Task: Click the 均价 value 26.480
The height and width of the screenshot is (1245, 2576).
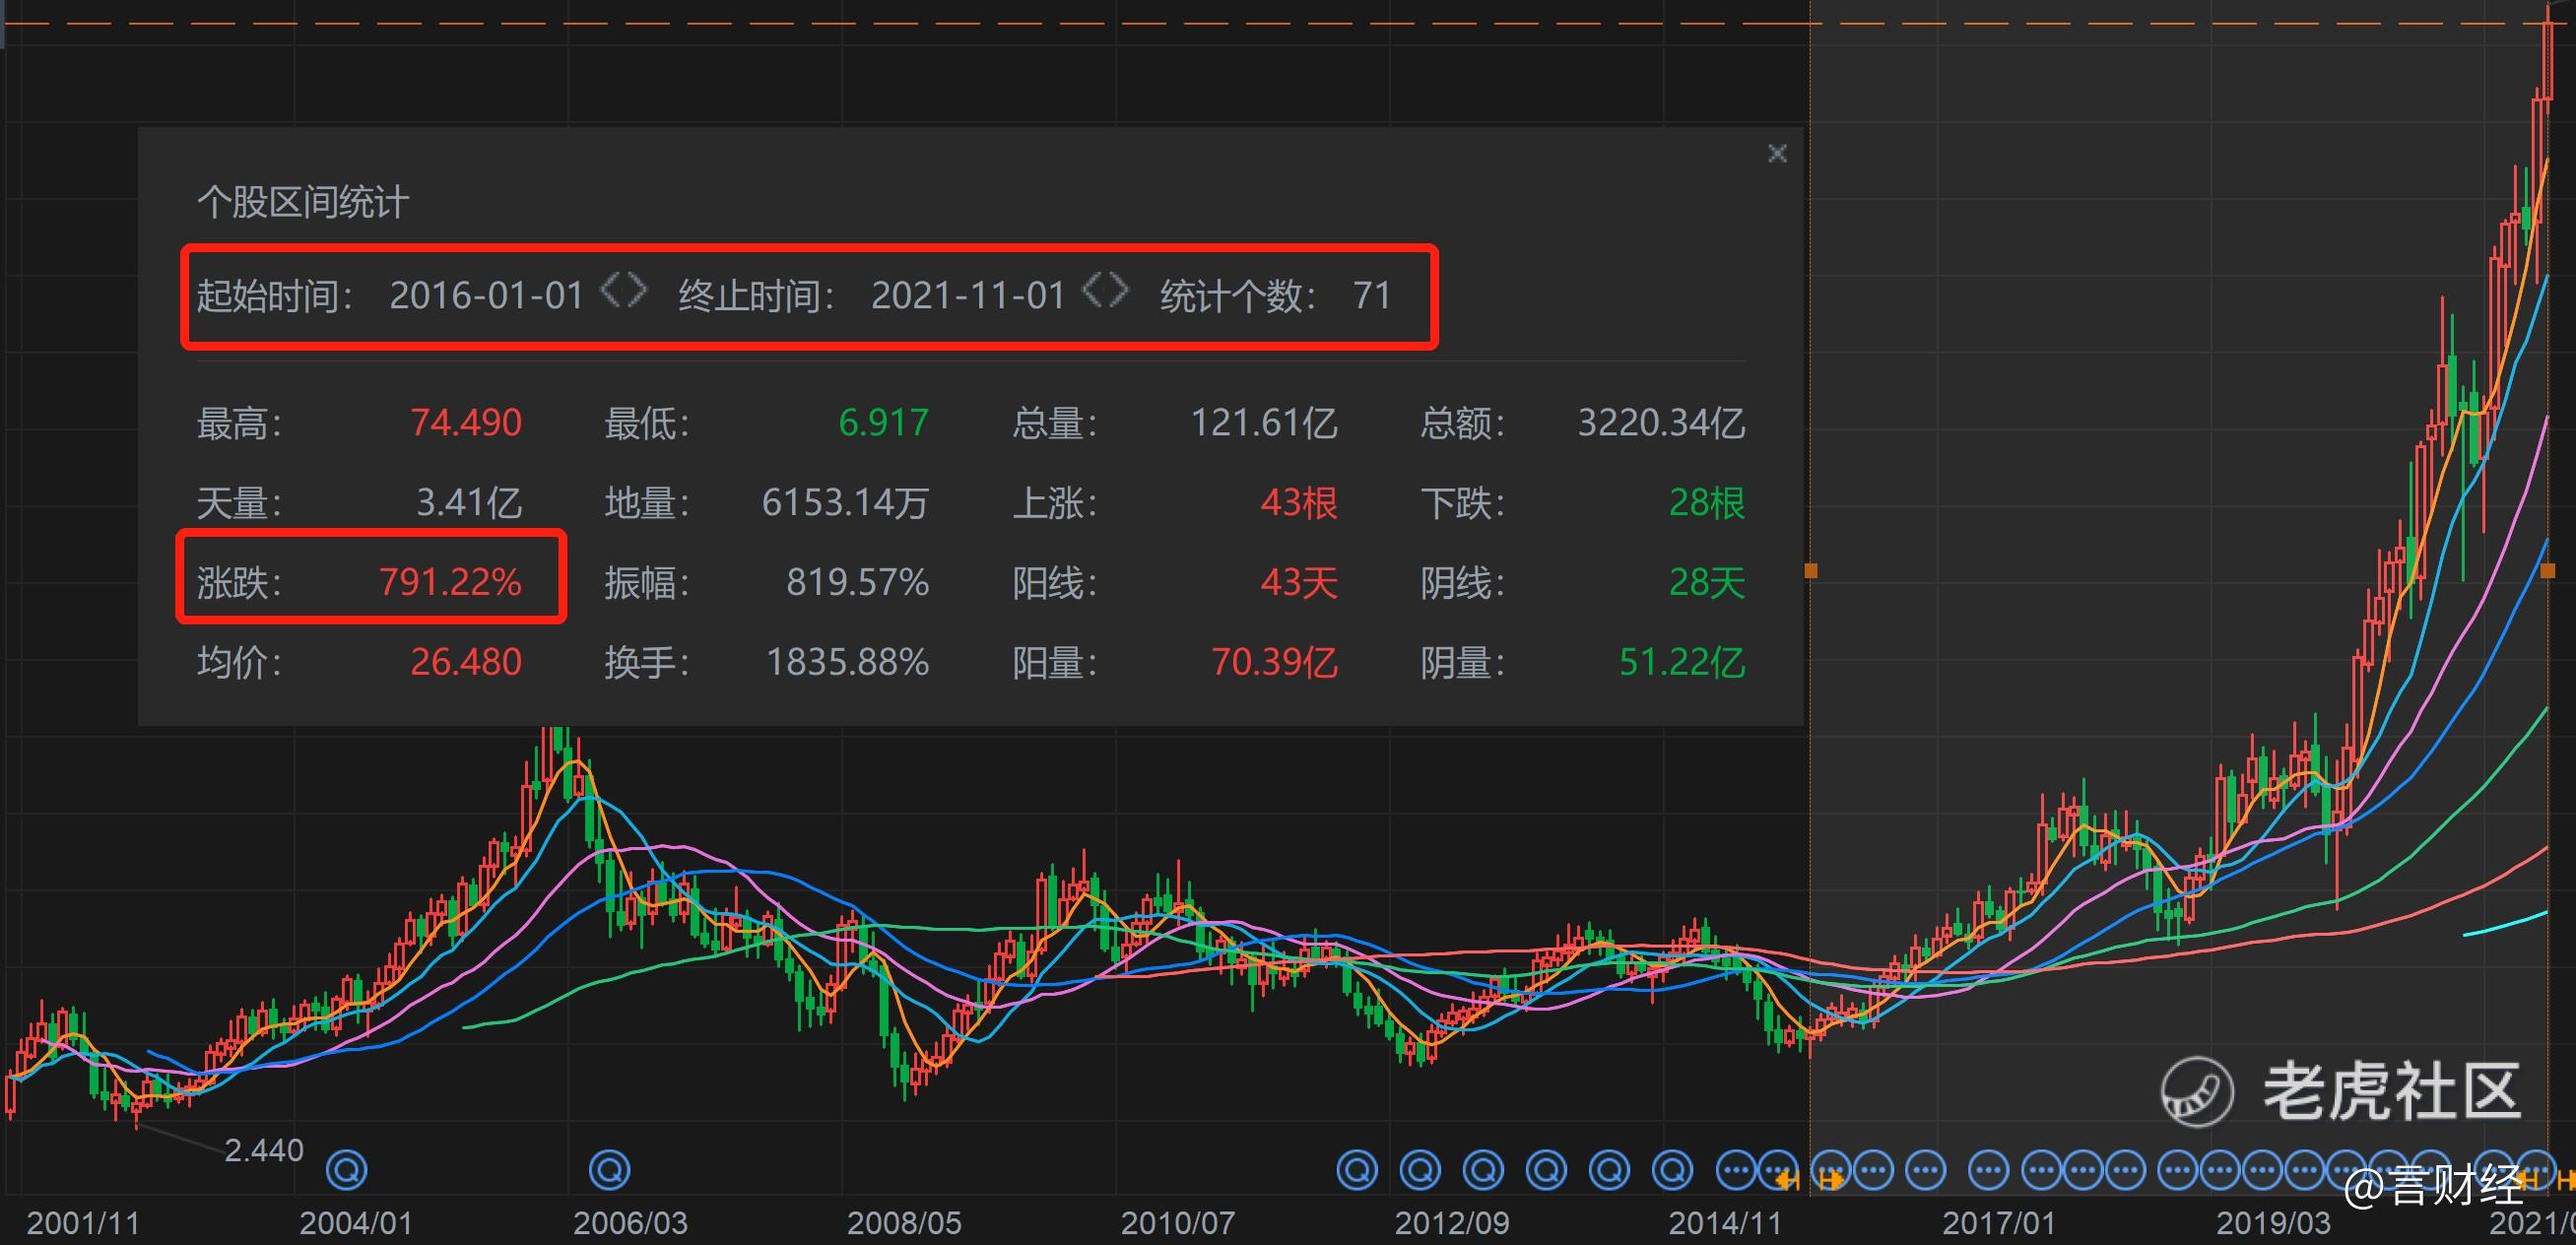Action: pyautogui.click(x=466, y=662)
